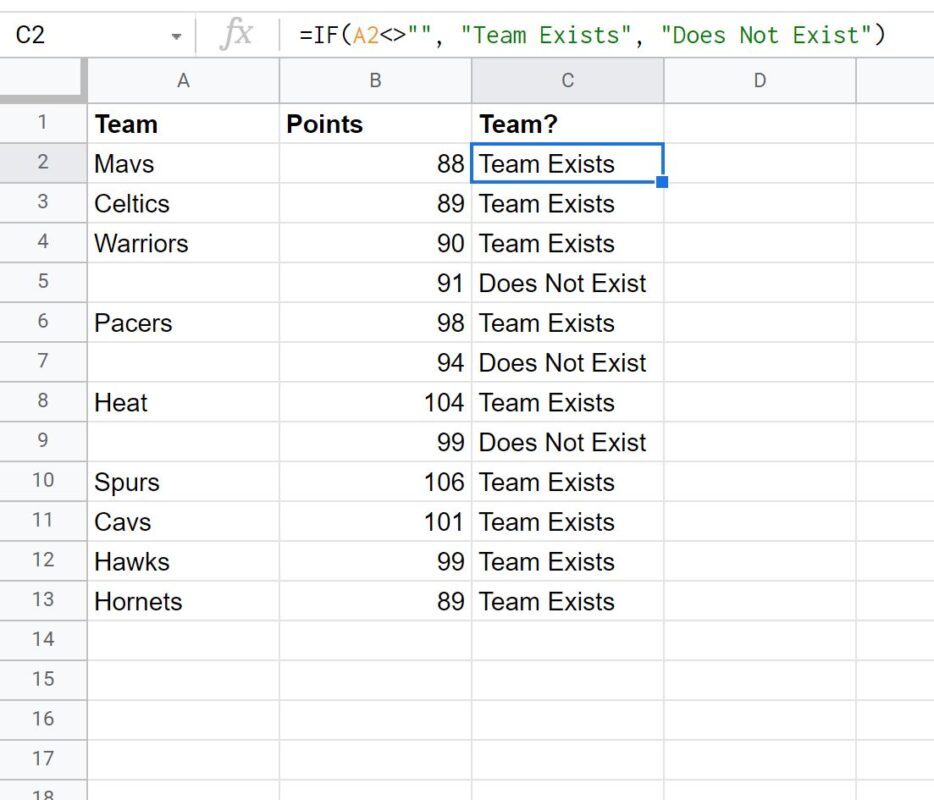
Task: Select column D header
Action: coord(760,80)
